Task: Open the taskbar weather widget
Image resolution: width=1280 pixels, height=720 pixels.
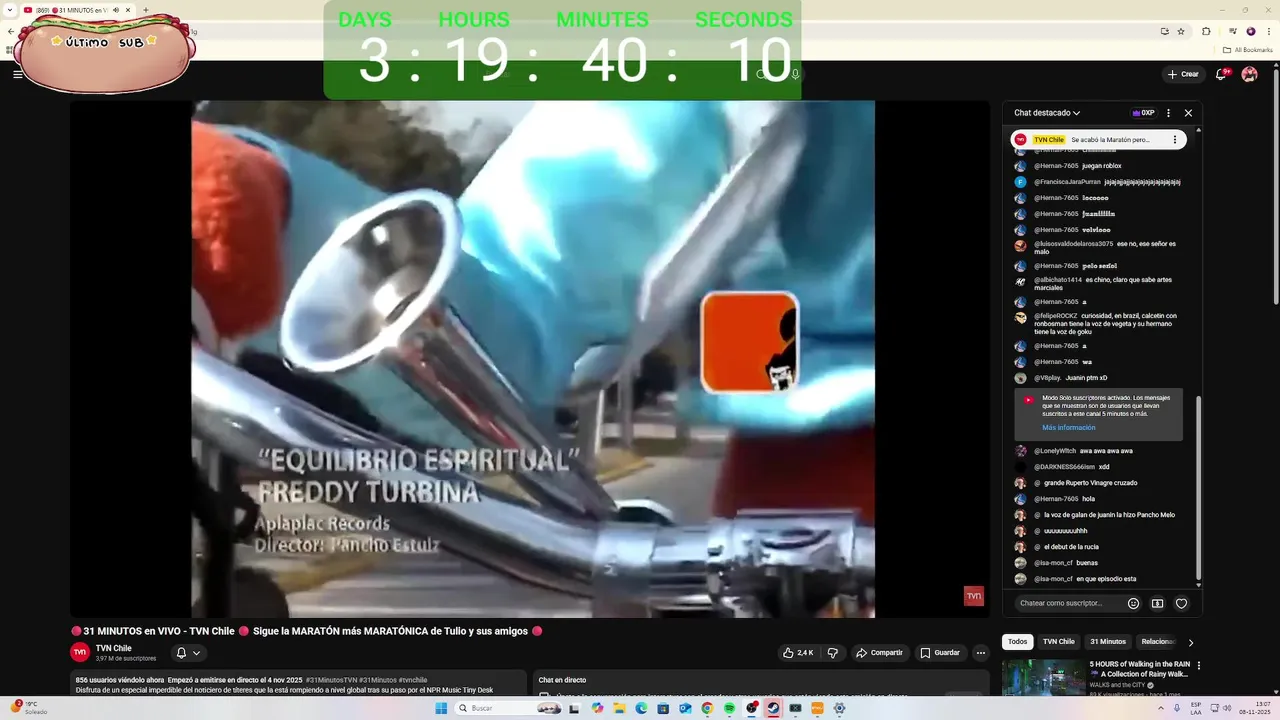Action: click(x=30, y=708)
